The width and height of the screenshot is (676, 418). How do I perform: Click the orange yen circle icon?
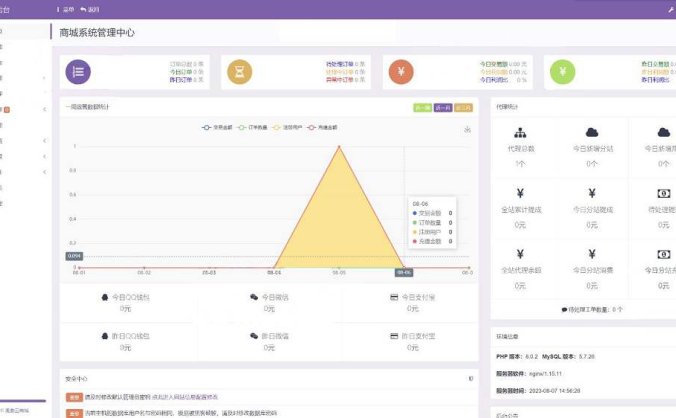(x=401, y=72)
